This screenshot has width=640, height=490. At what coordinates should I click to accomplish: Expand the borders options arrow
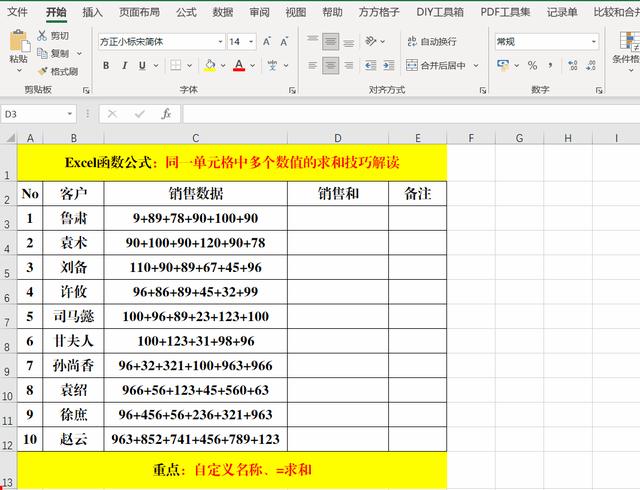[189, 65]
